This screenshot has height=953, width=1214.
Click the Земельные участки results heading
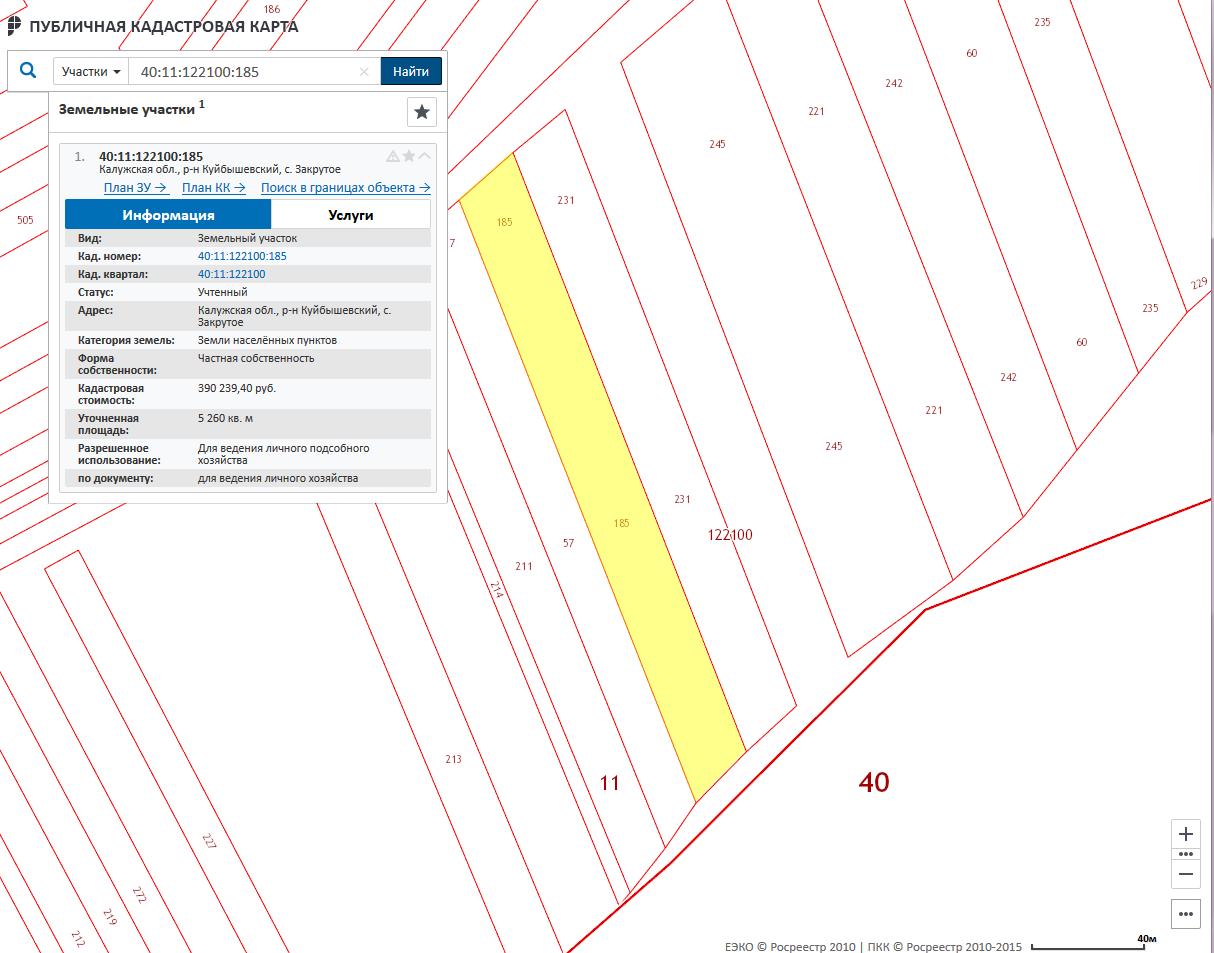click(x=127, y=109)
